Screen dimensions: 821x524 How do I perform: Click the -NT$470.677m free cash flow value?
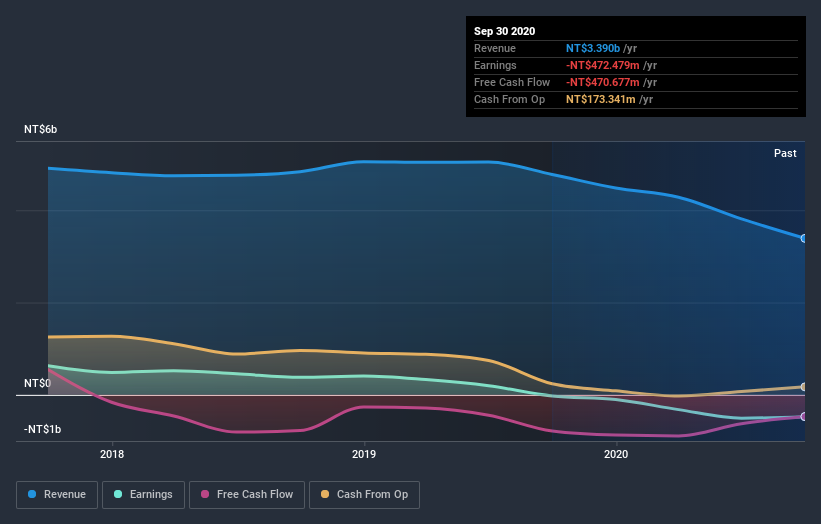[x=603, y=82]
